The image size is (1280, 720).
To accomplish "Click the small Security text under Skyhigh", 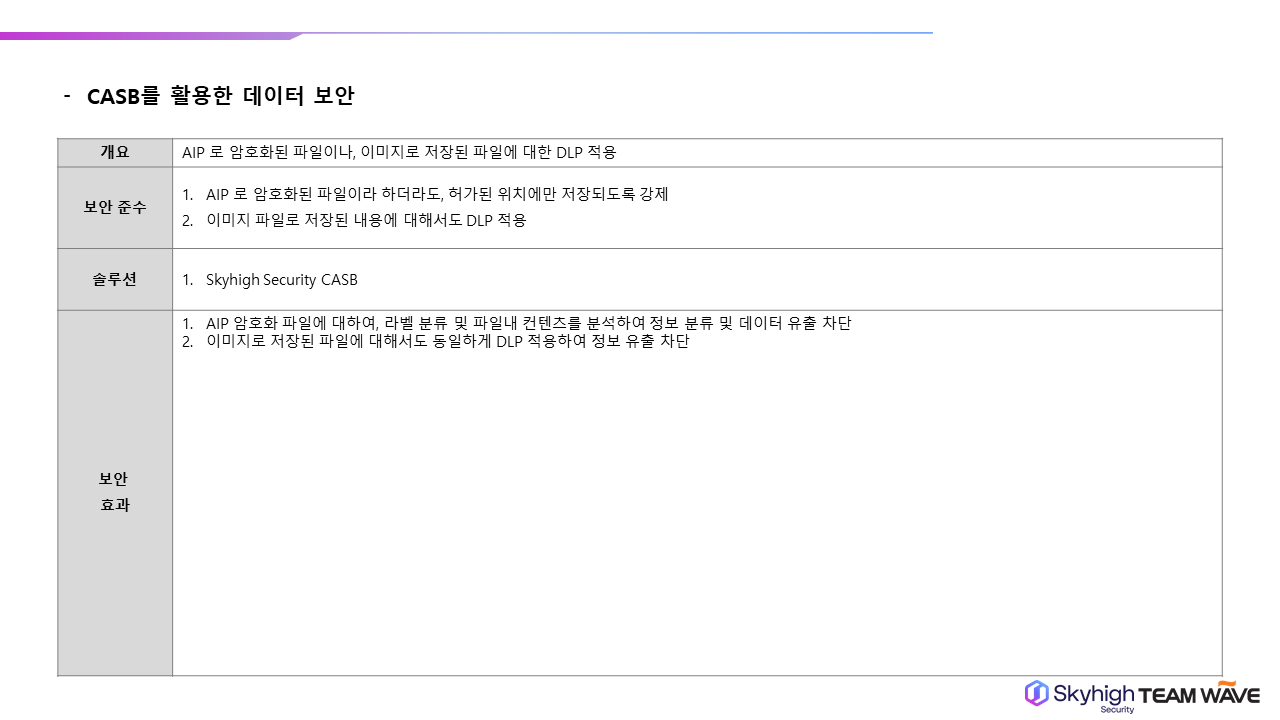I will (x=1117, y=710).
